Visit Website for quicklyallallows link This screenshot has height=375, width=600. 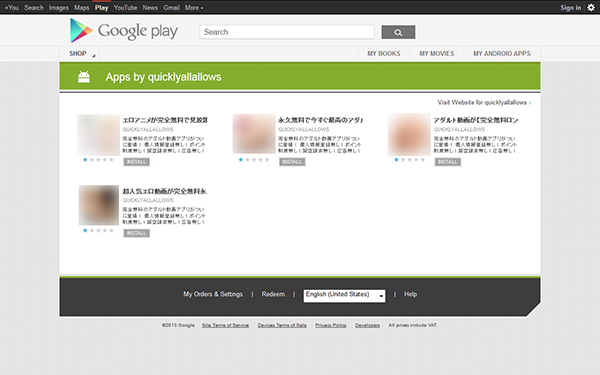click(484, 103)
